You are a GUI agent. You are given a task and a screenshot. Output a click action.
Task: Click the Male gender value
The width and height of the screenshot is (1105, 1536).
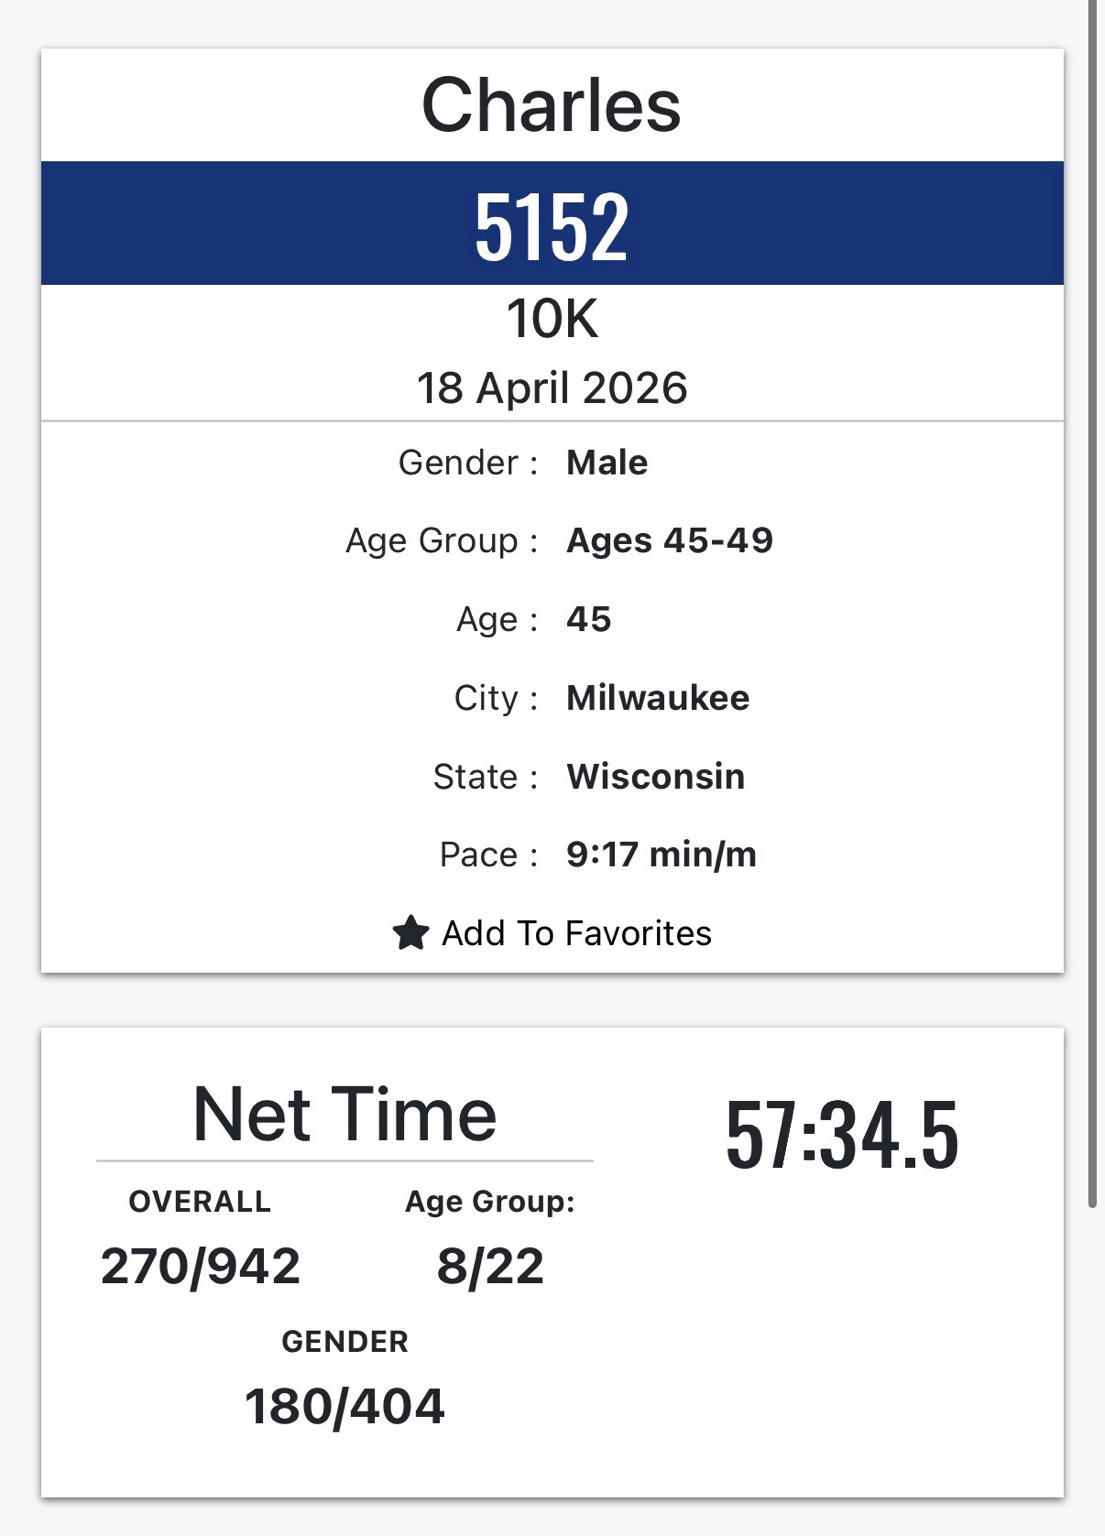[606, 463]
